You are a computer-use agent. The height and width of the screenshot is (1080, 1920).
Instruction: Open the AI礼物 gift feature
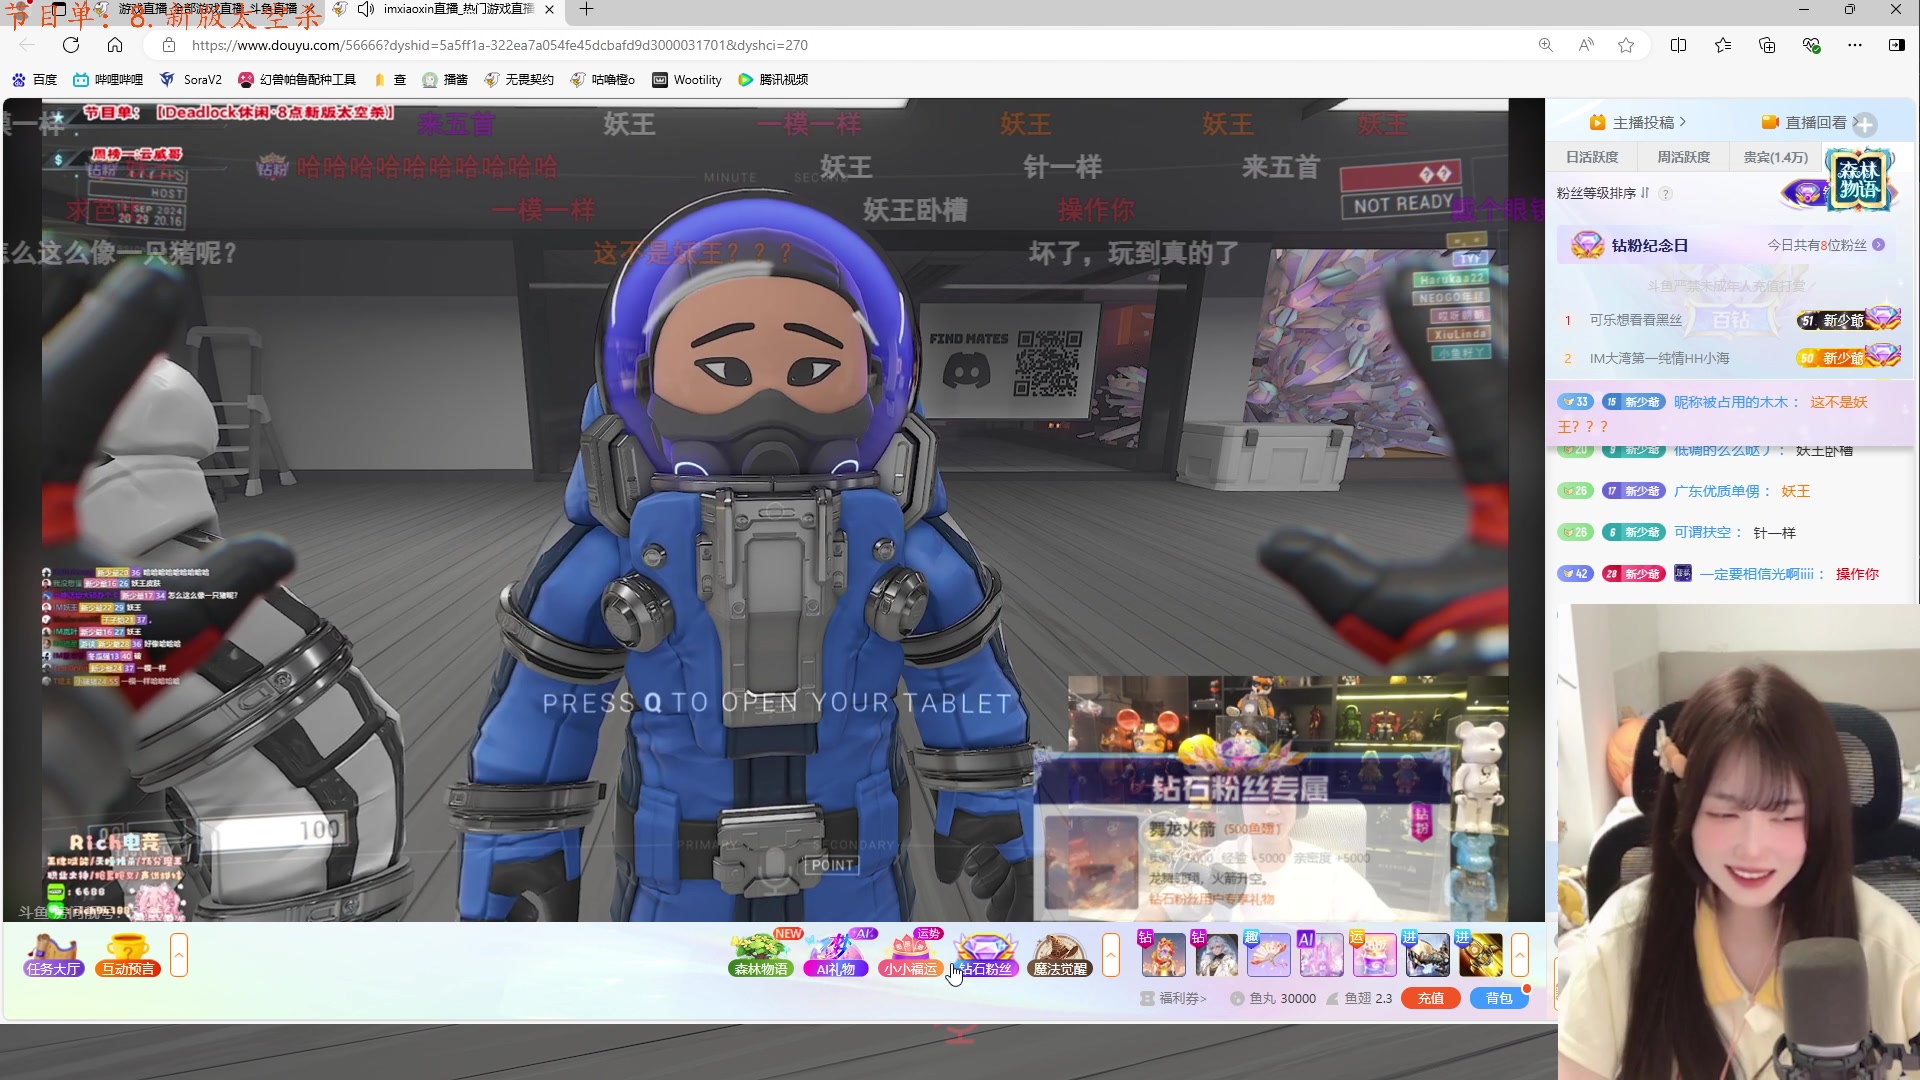pyautogui.click(x=836, y=954)
